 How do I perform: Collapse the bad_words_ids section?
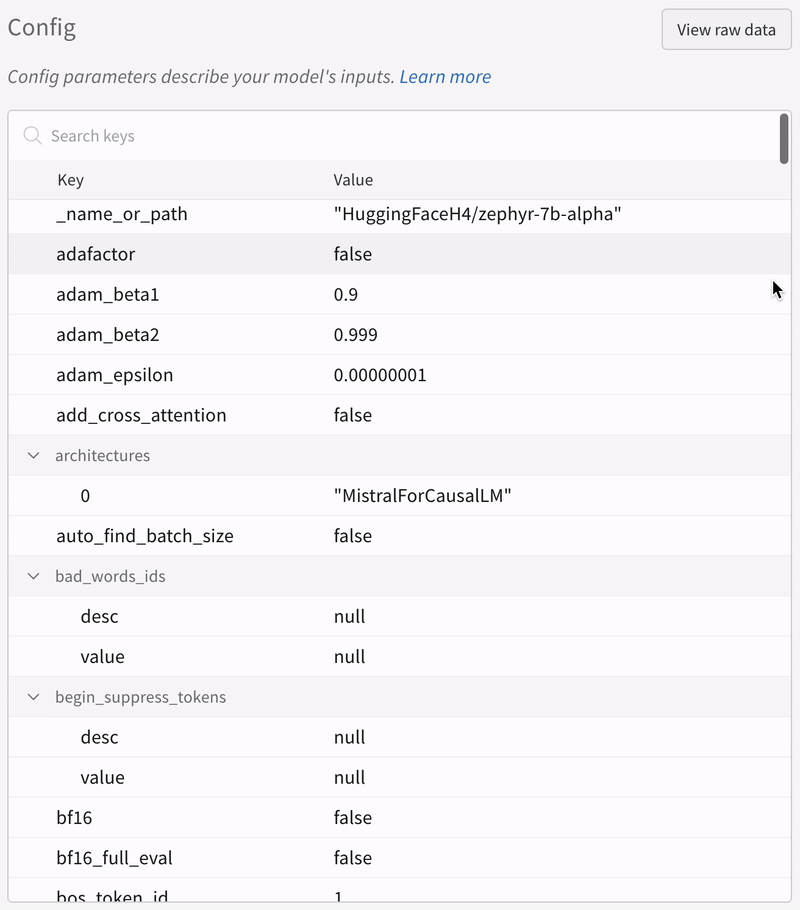pyautogui.click(x=33, y=576)
